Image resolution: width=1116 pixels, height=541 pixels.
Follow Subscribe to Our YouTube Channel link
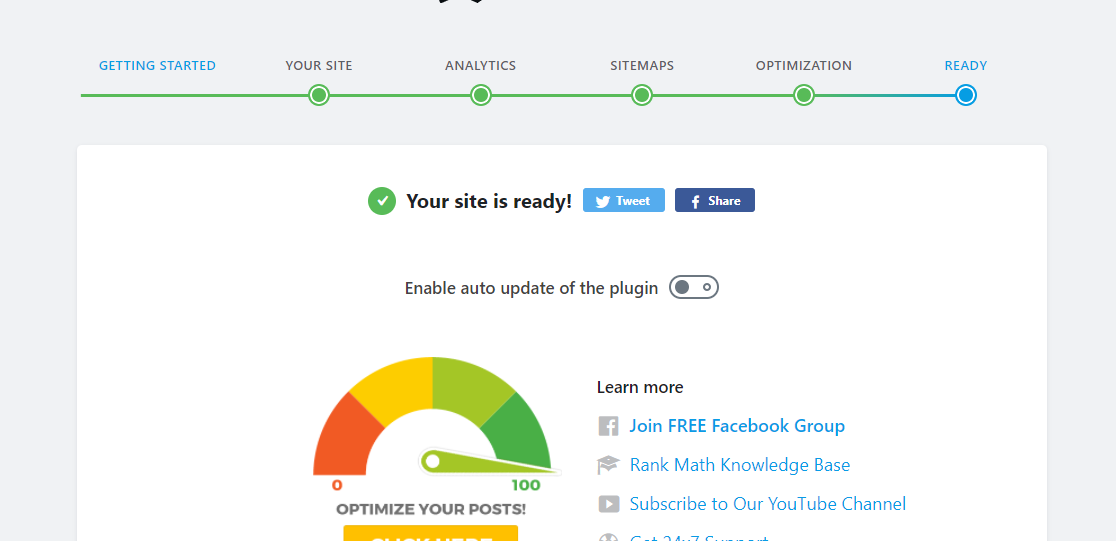point(768,504)
